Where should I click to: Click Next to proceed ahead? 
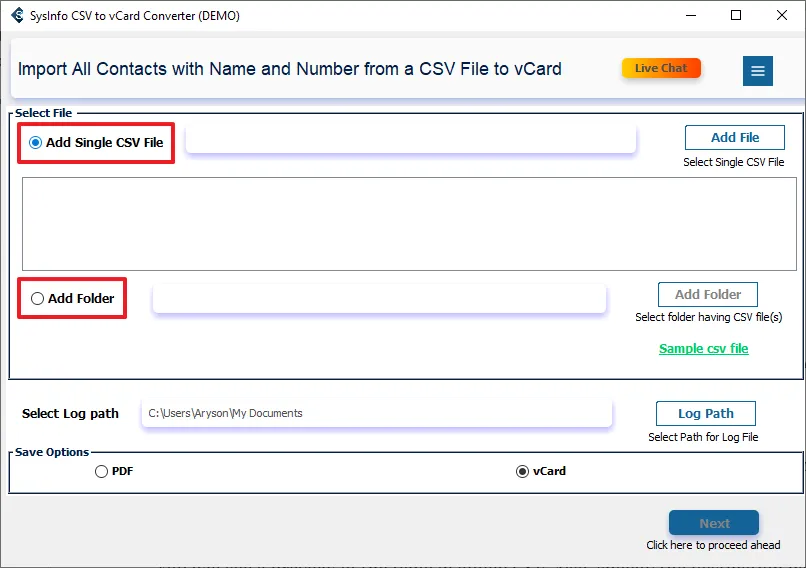pos(714,523)
